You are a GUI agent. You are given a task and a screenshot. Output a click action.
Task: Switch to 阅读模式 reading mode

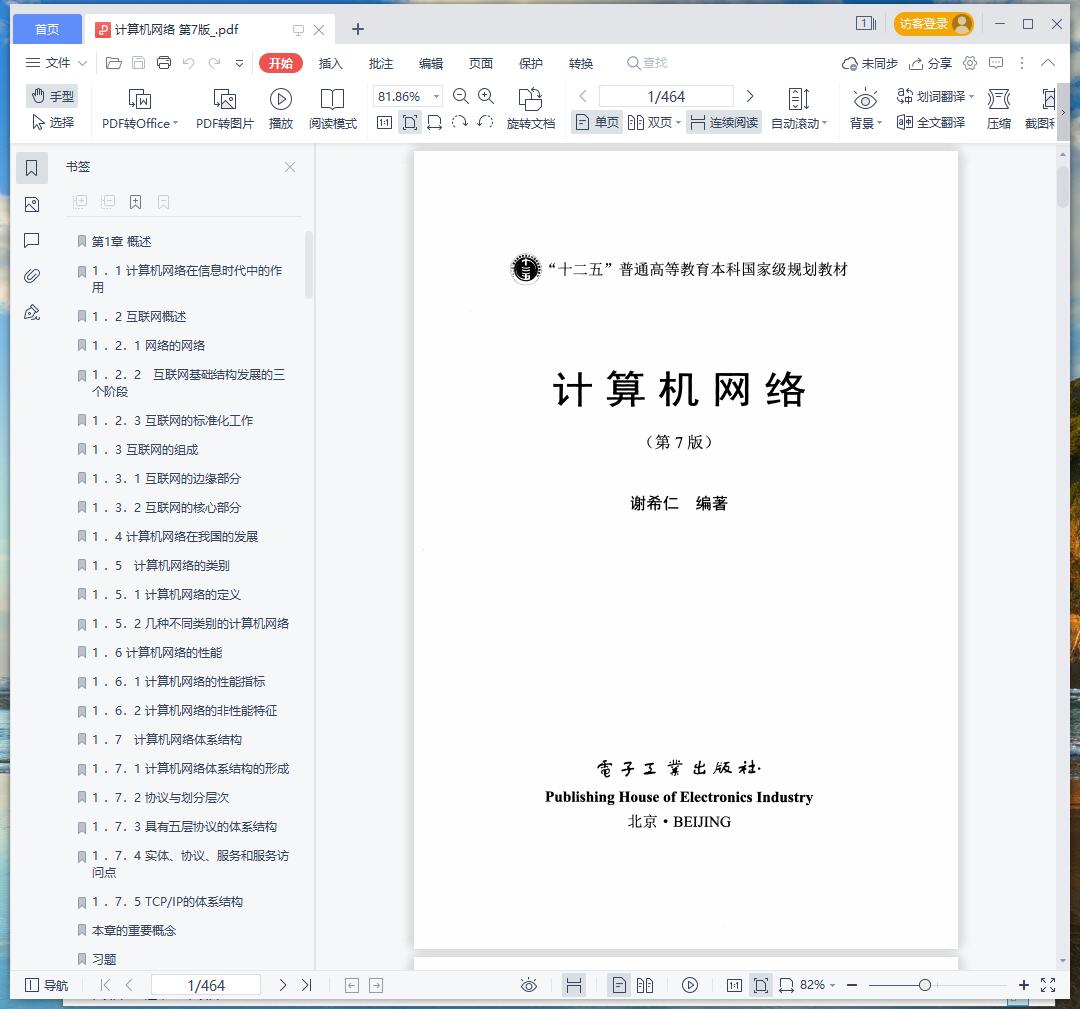pyautogui.click(x=333, y=109)
